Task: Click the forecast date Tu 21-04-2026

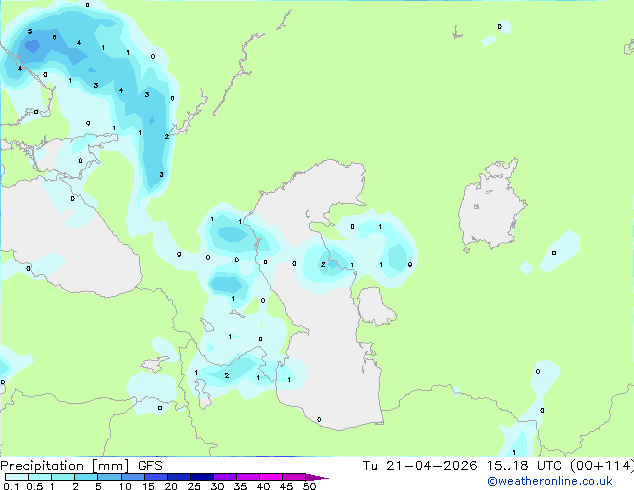Action: click(420, 466)
